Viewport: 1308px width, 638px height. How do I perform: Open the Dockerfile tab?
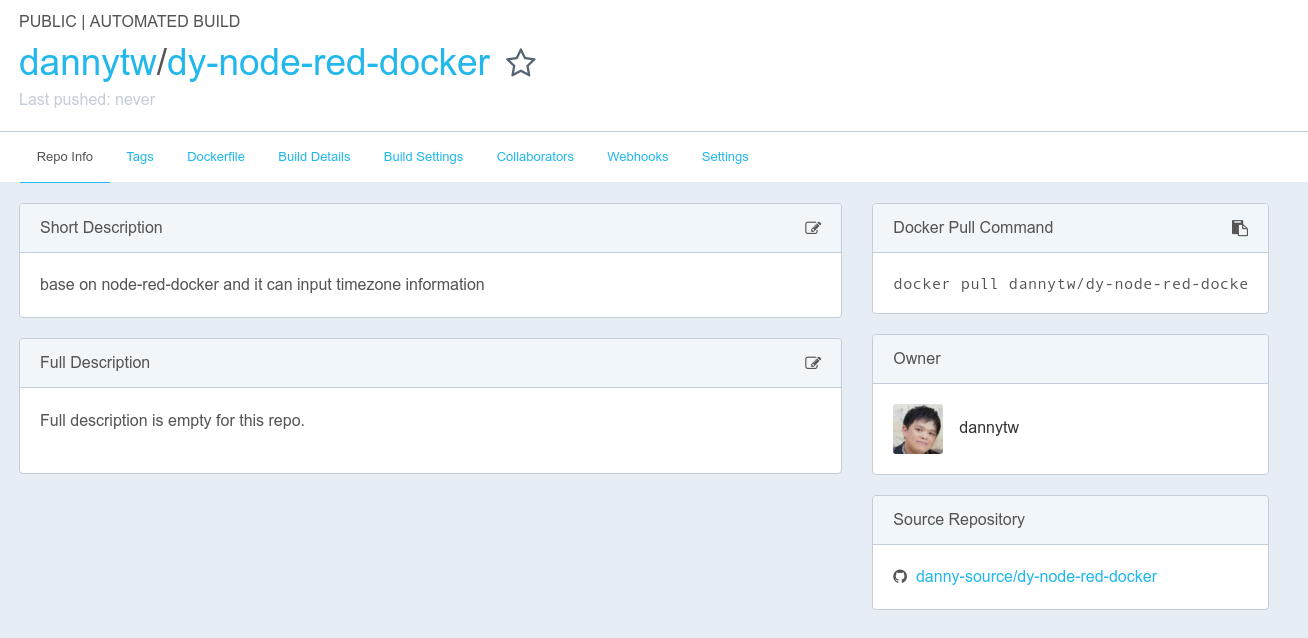216,157
